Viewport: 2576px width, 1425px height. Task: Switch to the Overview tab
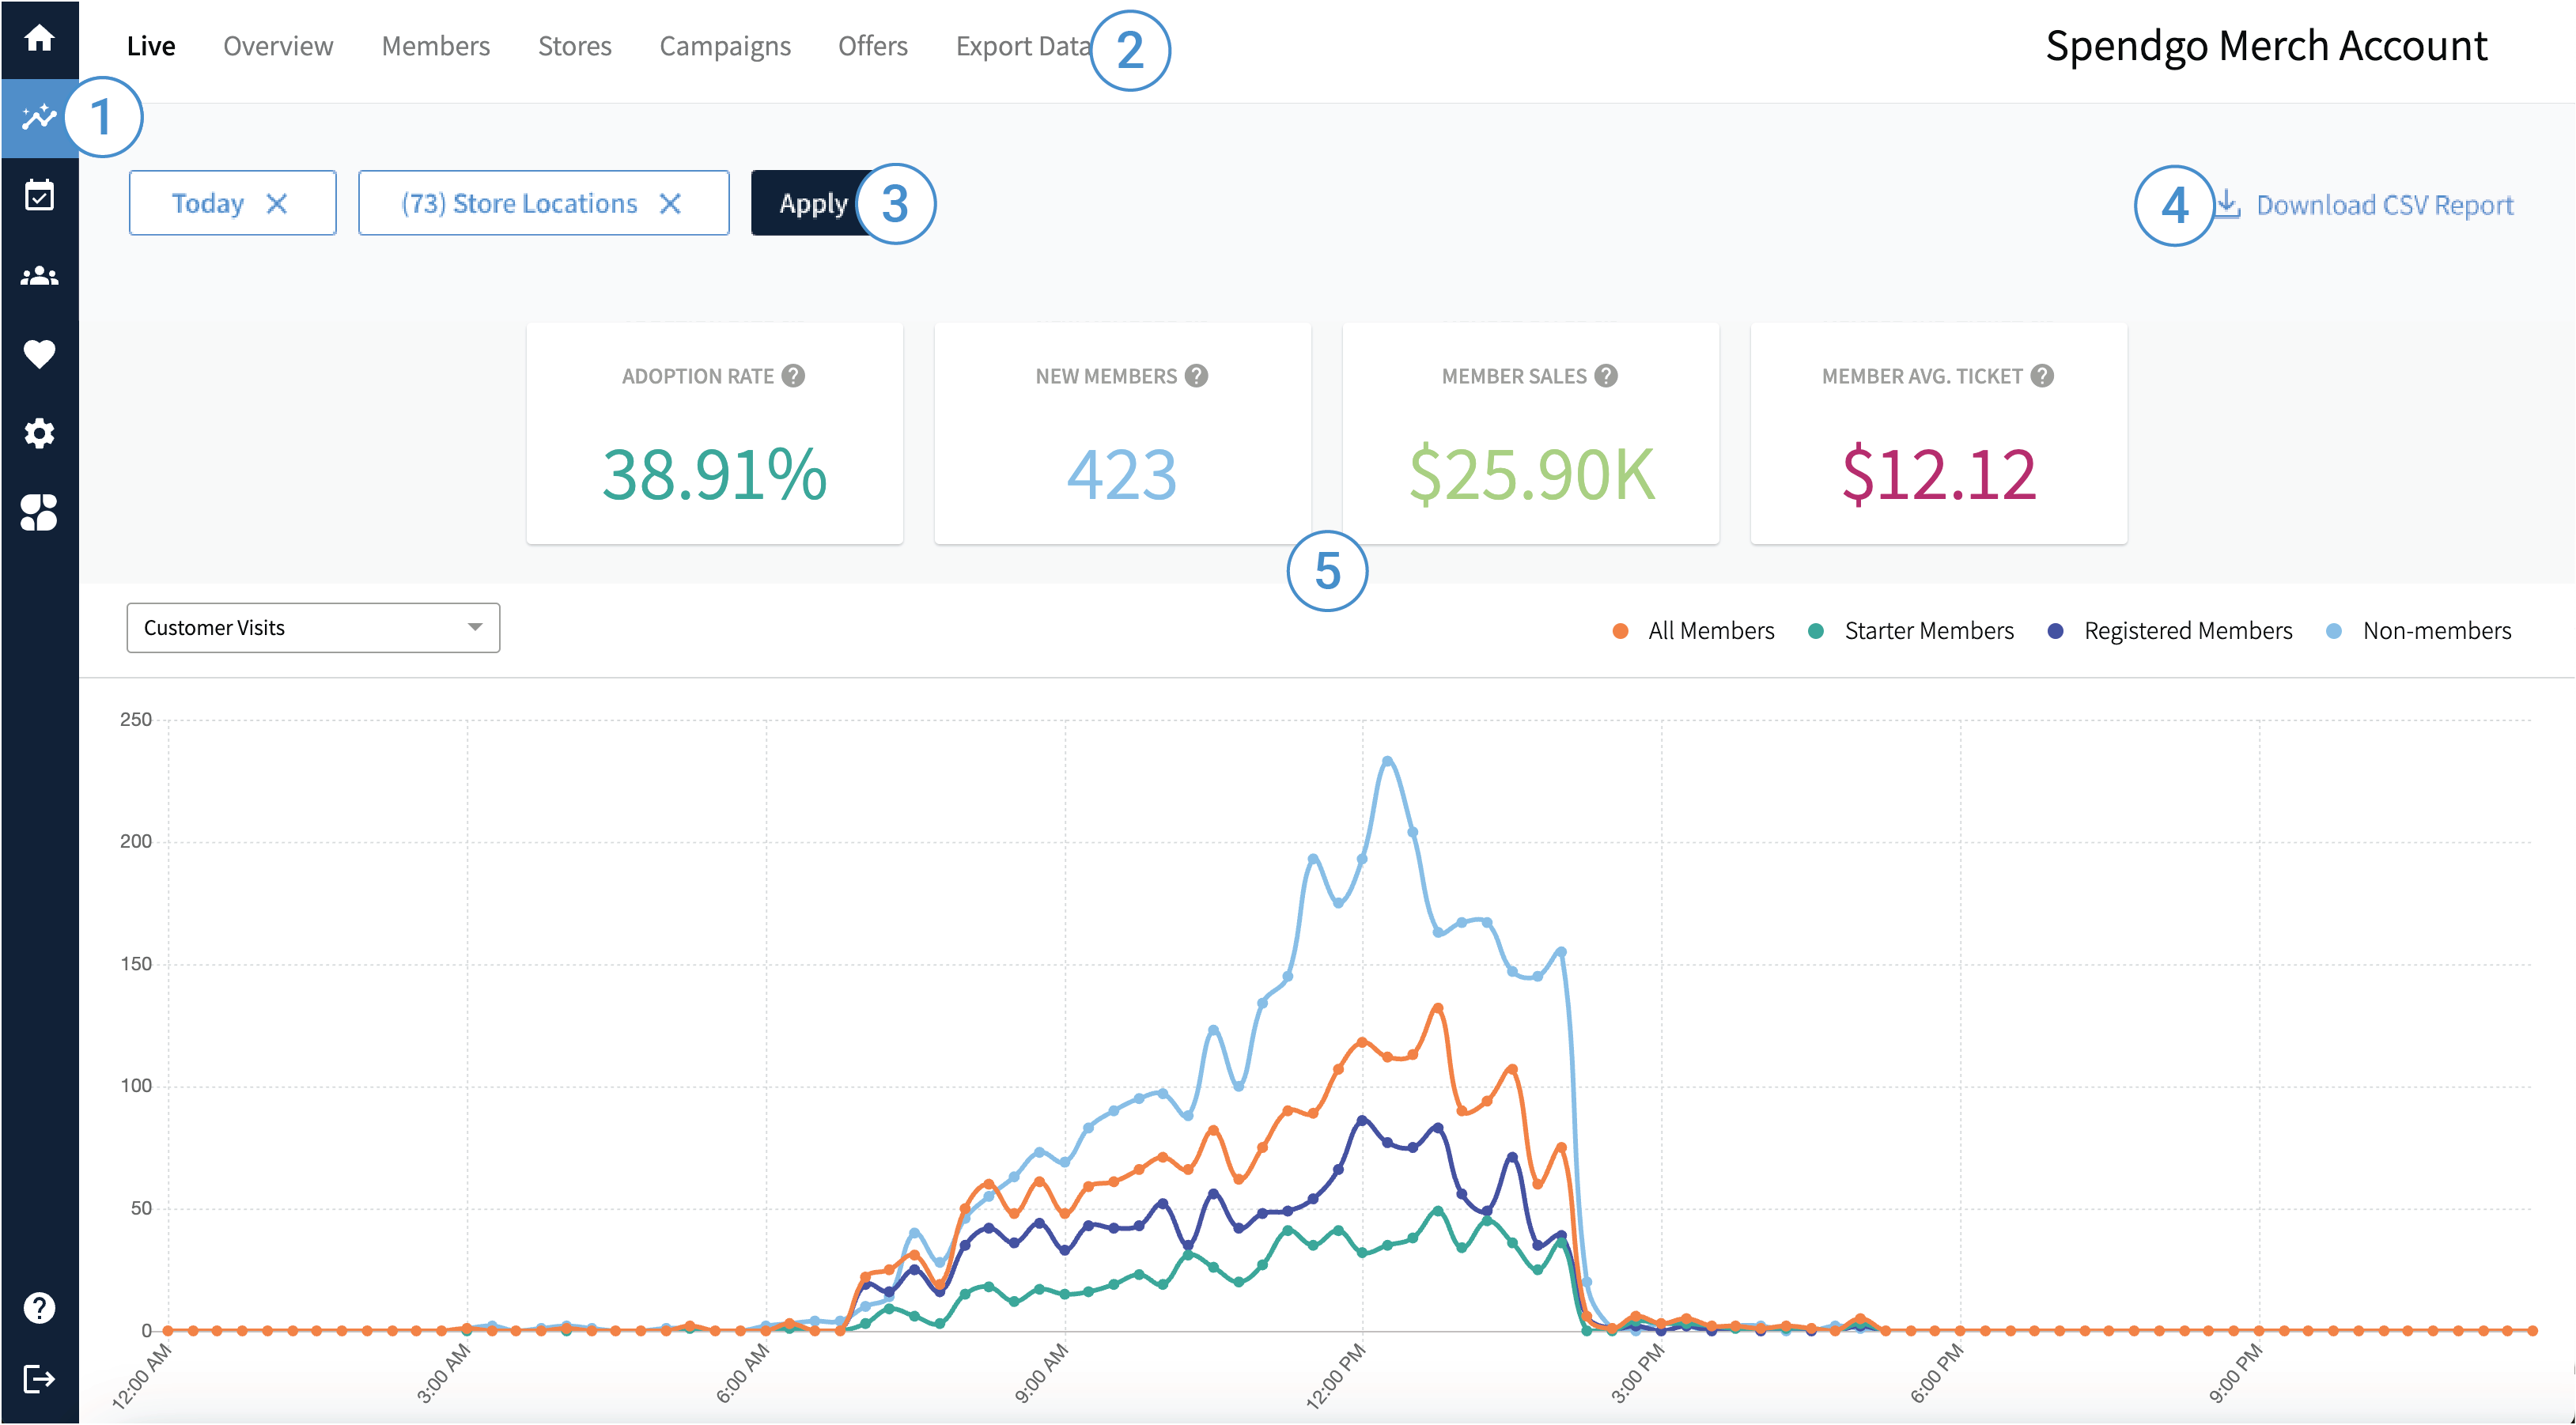tap(278, 46)
